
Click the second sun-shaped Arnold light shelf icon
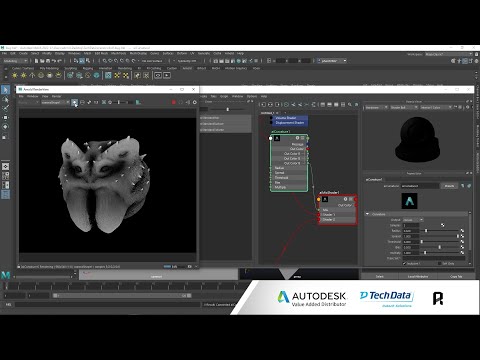pos(23,76)
